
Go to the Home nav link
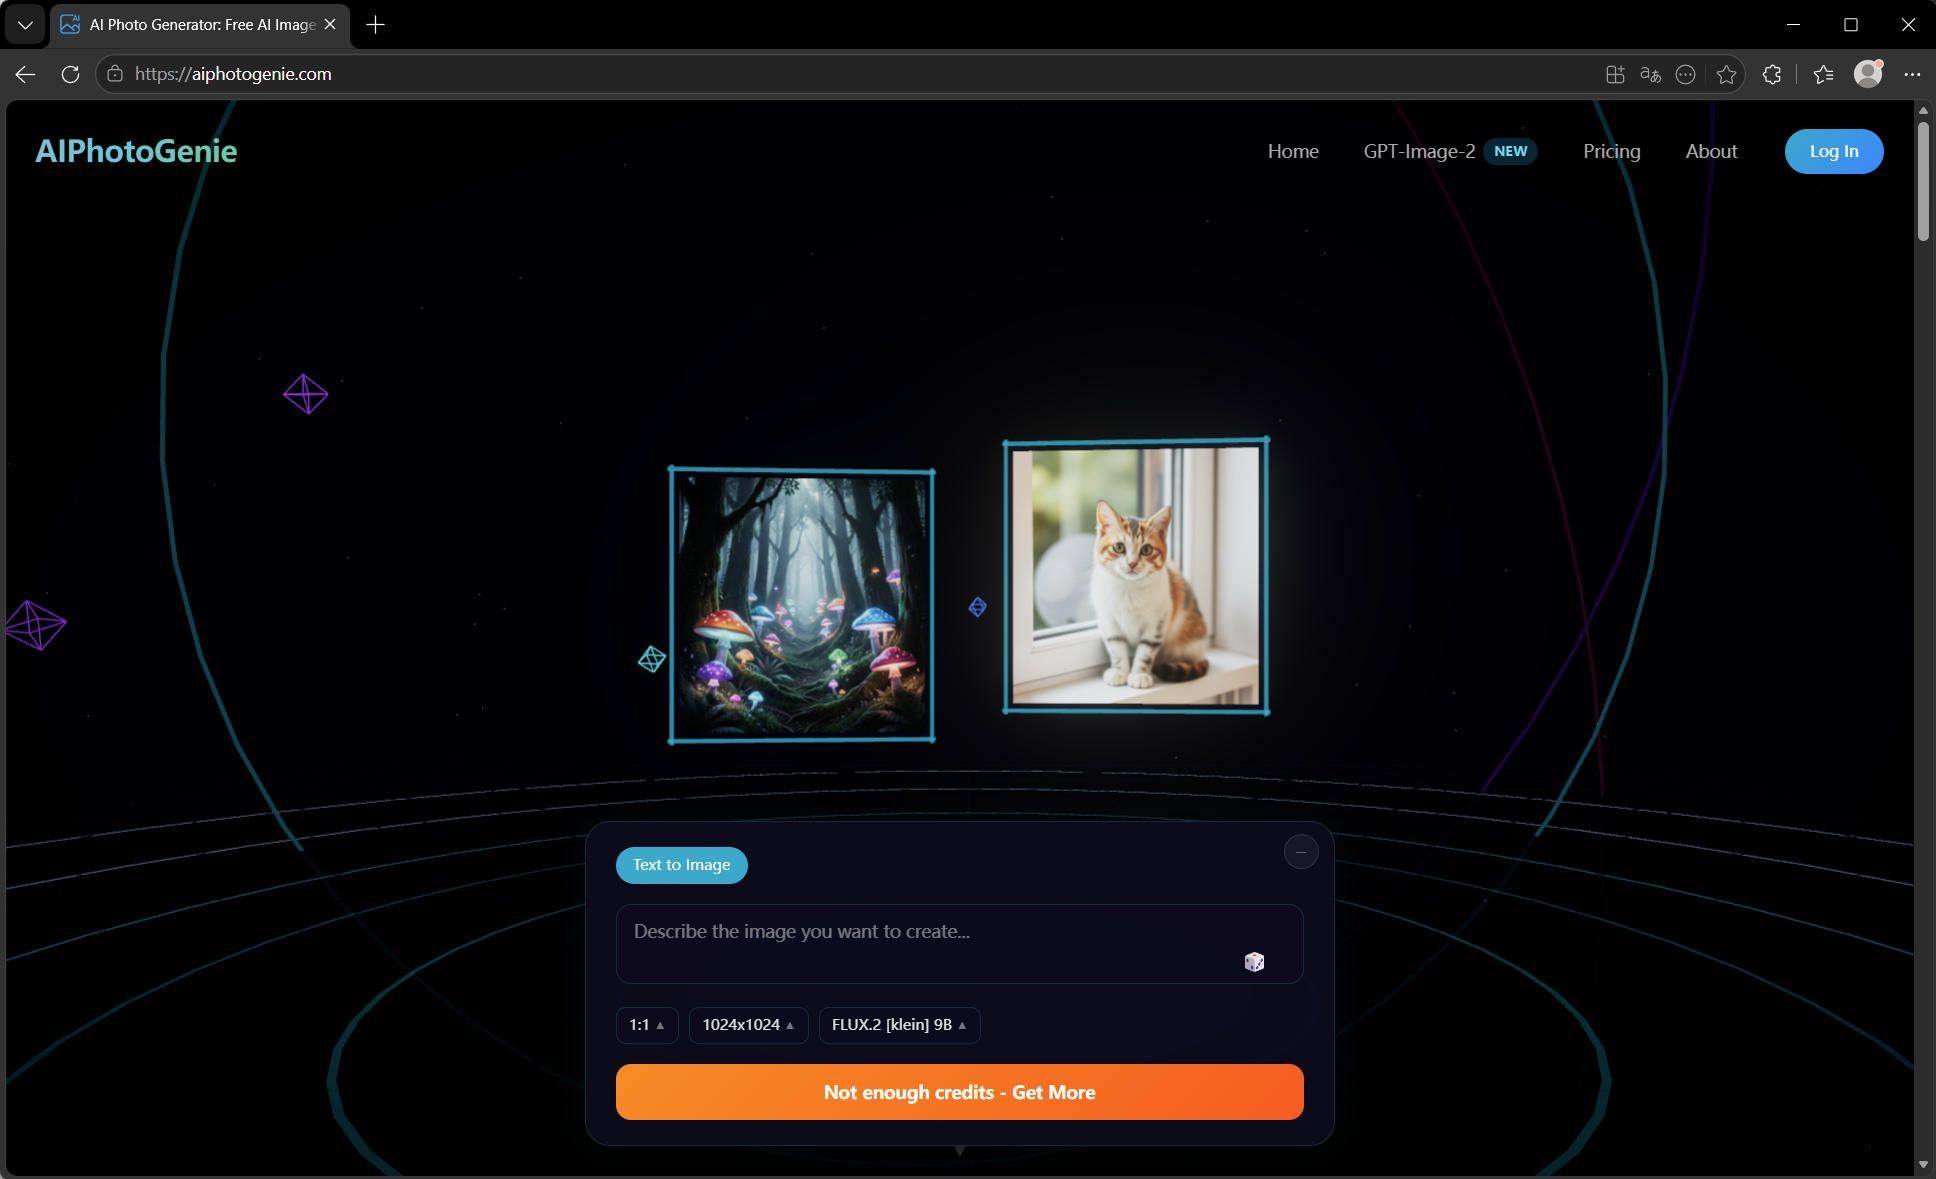click(1293, 151)
